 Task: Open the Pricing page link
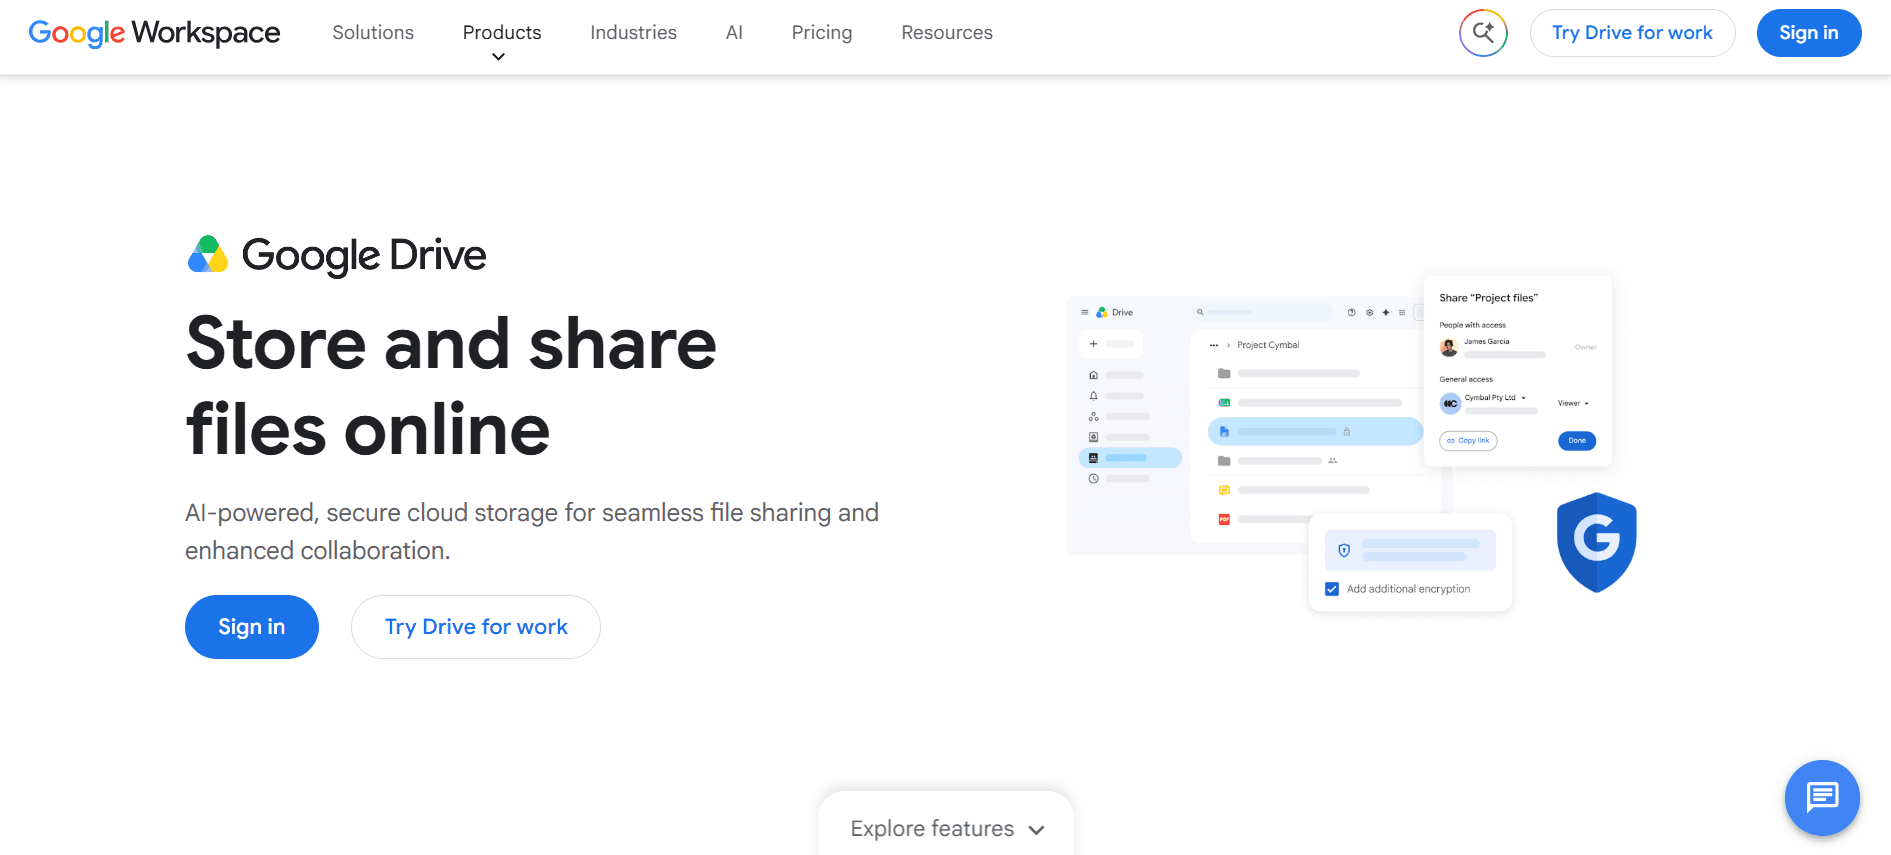[822, 33]
